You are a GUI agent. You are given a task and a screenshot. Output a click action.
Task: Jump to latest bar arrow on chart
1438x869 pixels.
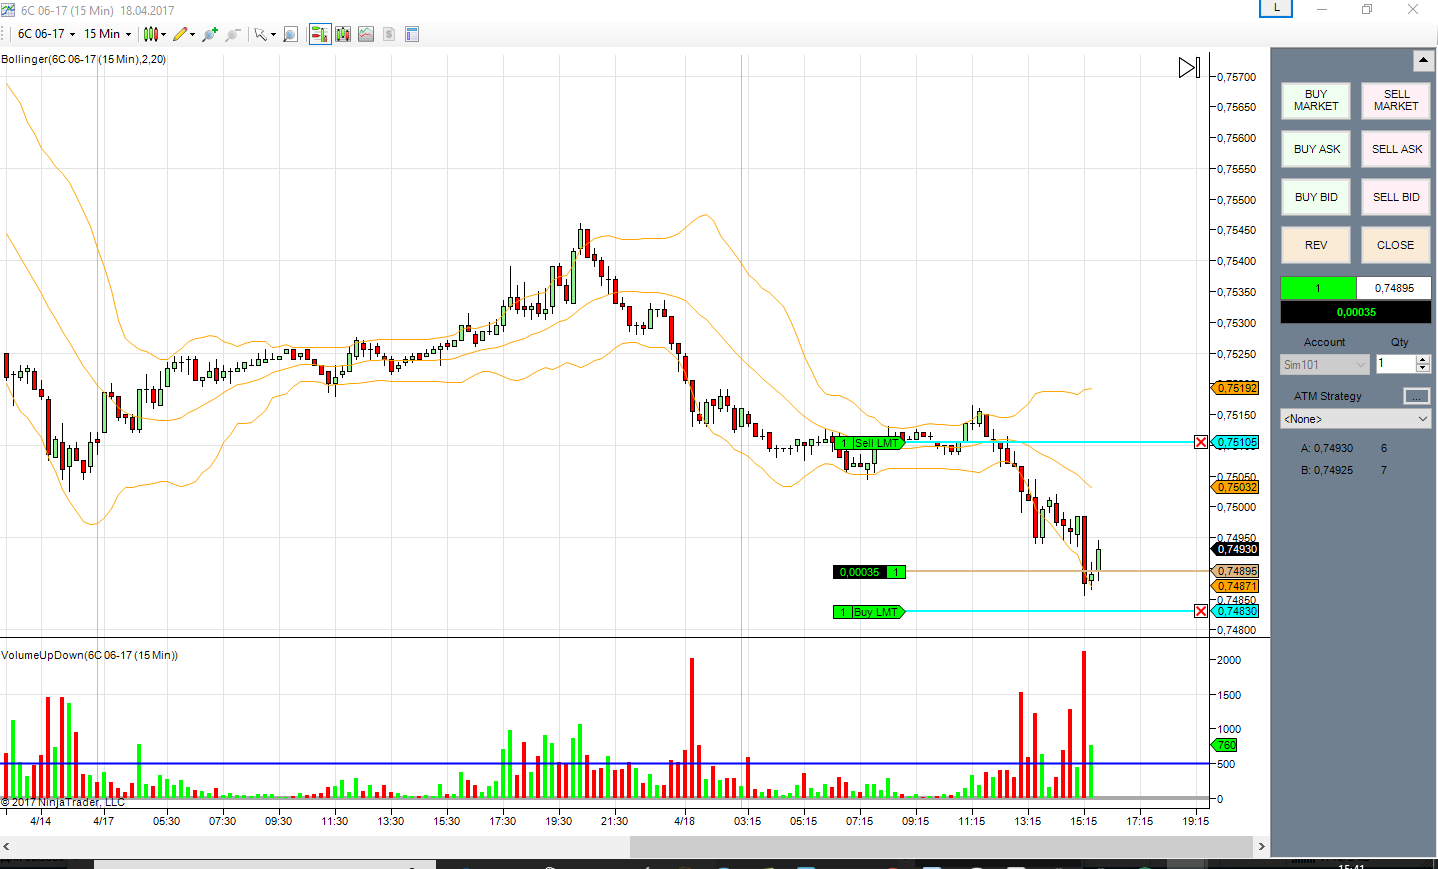click(1189, 68)
